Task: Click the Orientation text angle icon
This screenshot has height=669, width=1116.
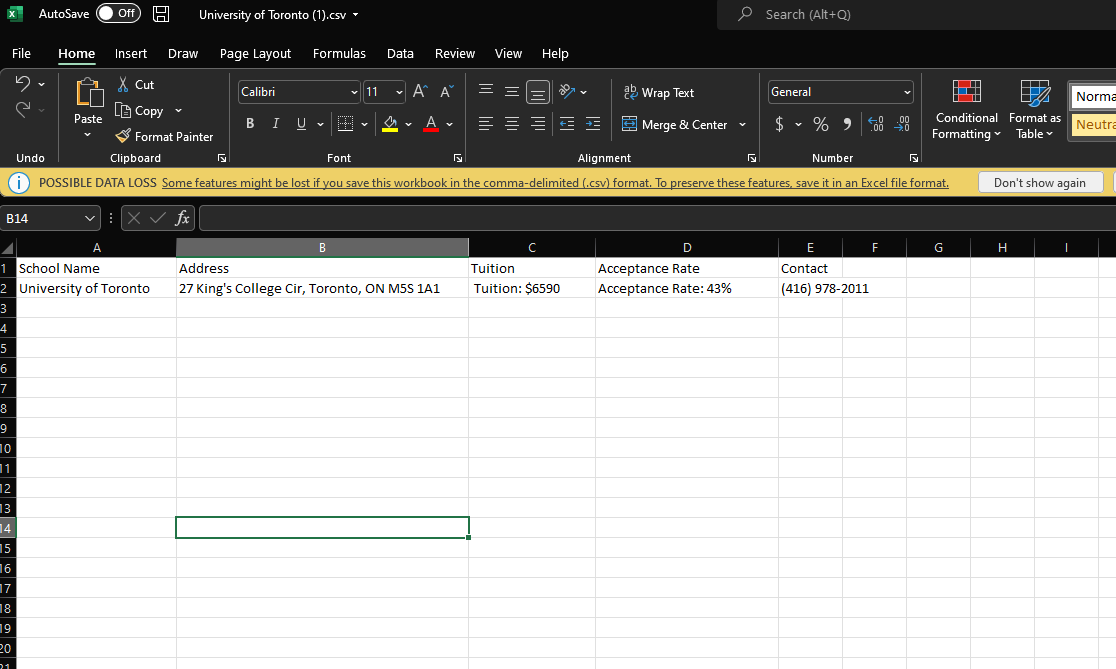Action: 567,91
